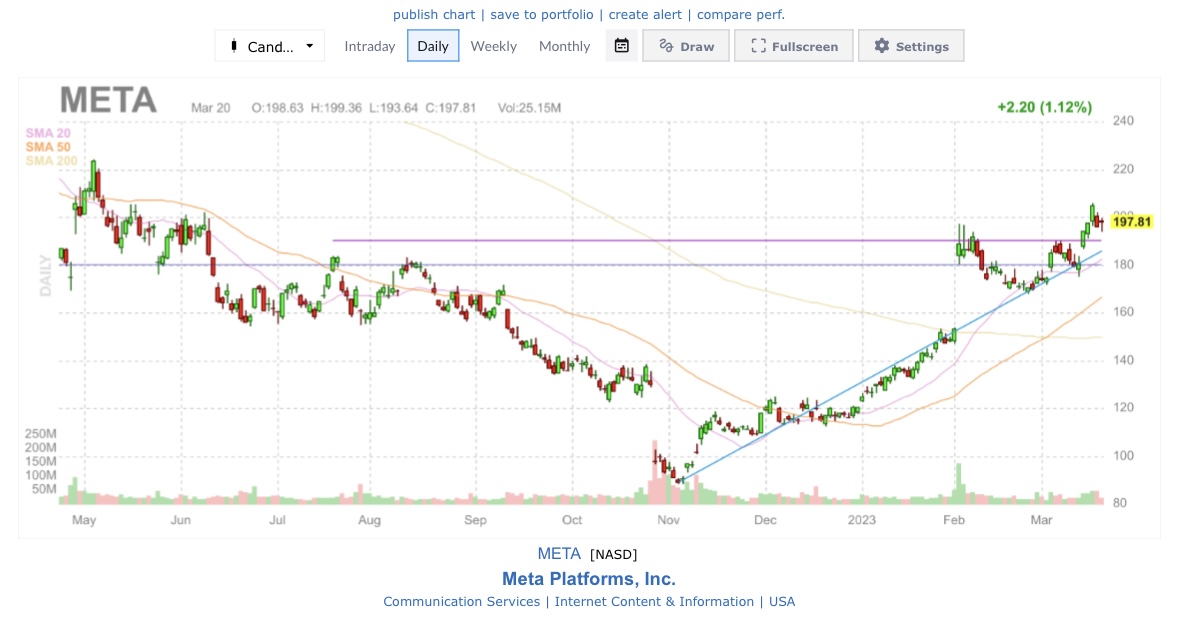The image size is (1179, 618).
Task: Click the publish chart link
Action: 434,14
